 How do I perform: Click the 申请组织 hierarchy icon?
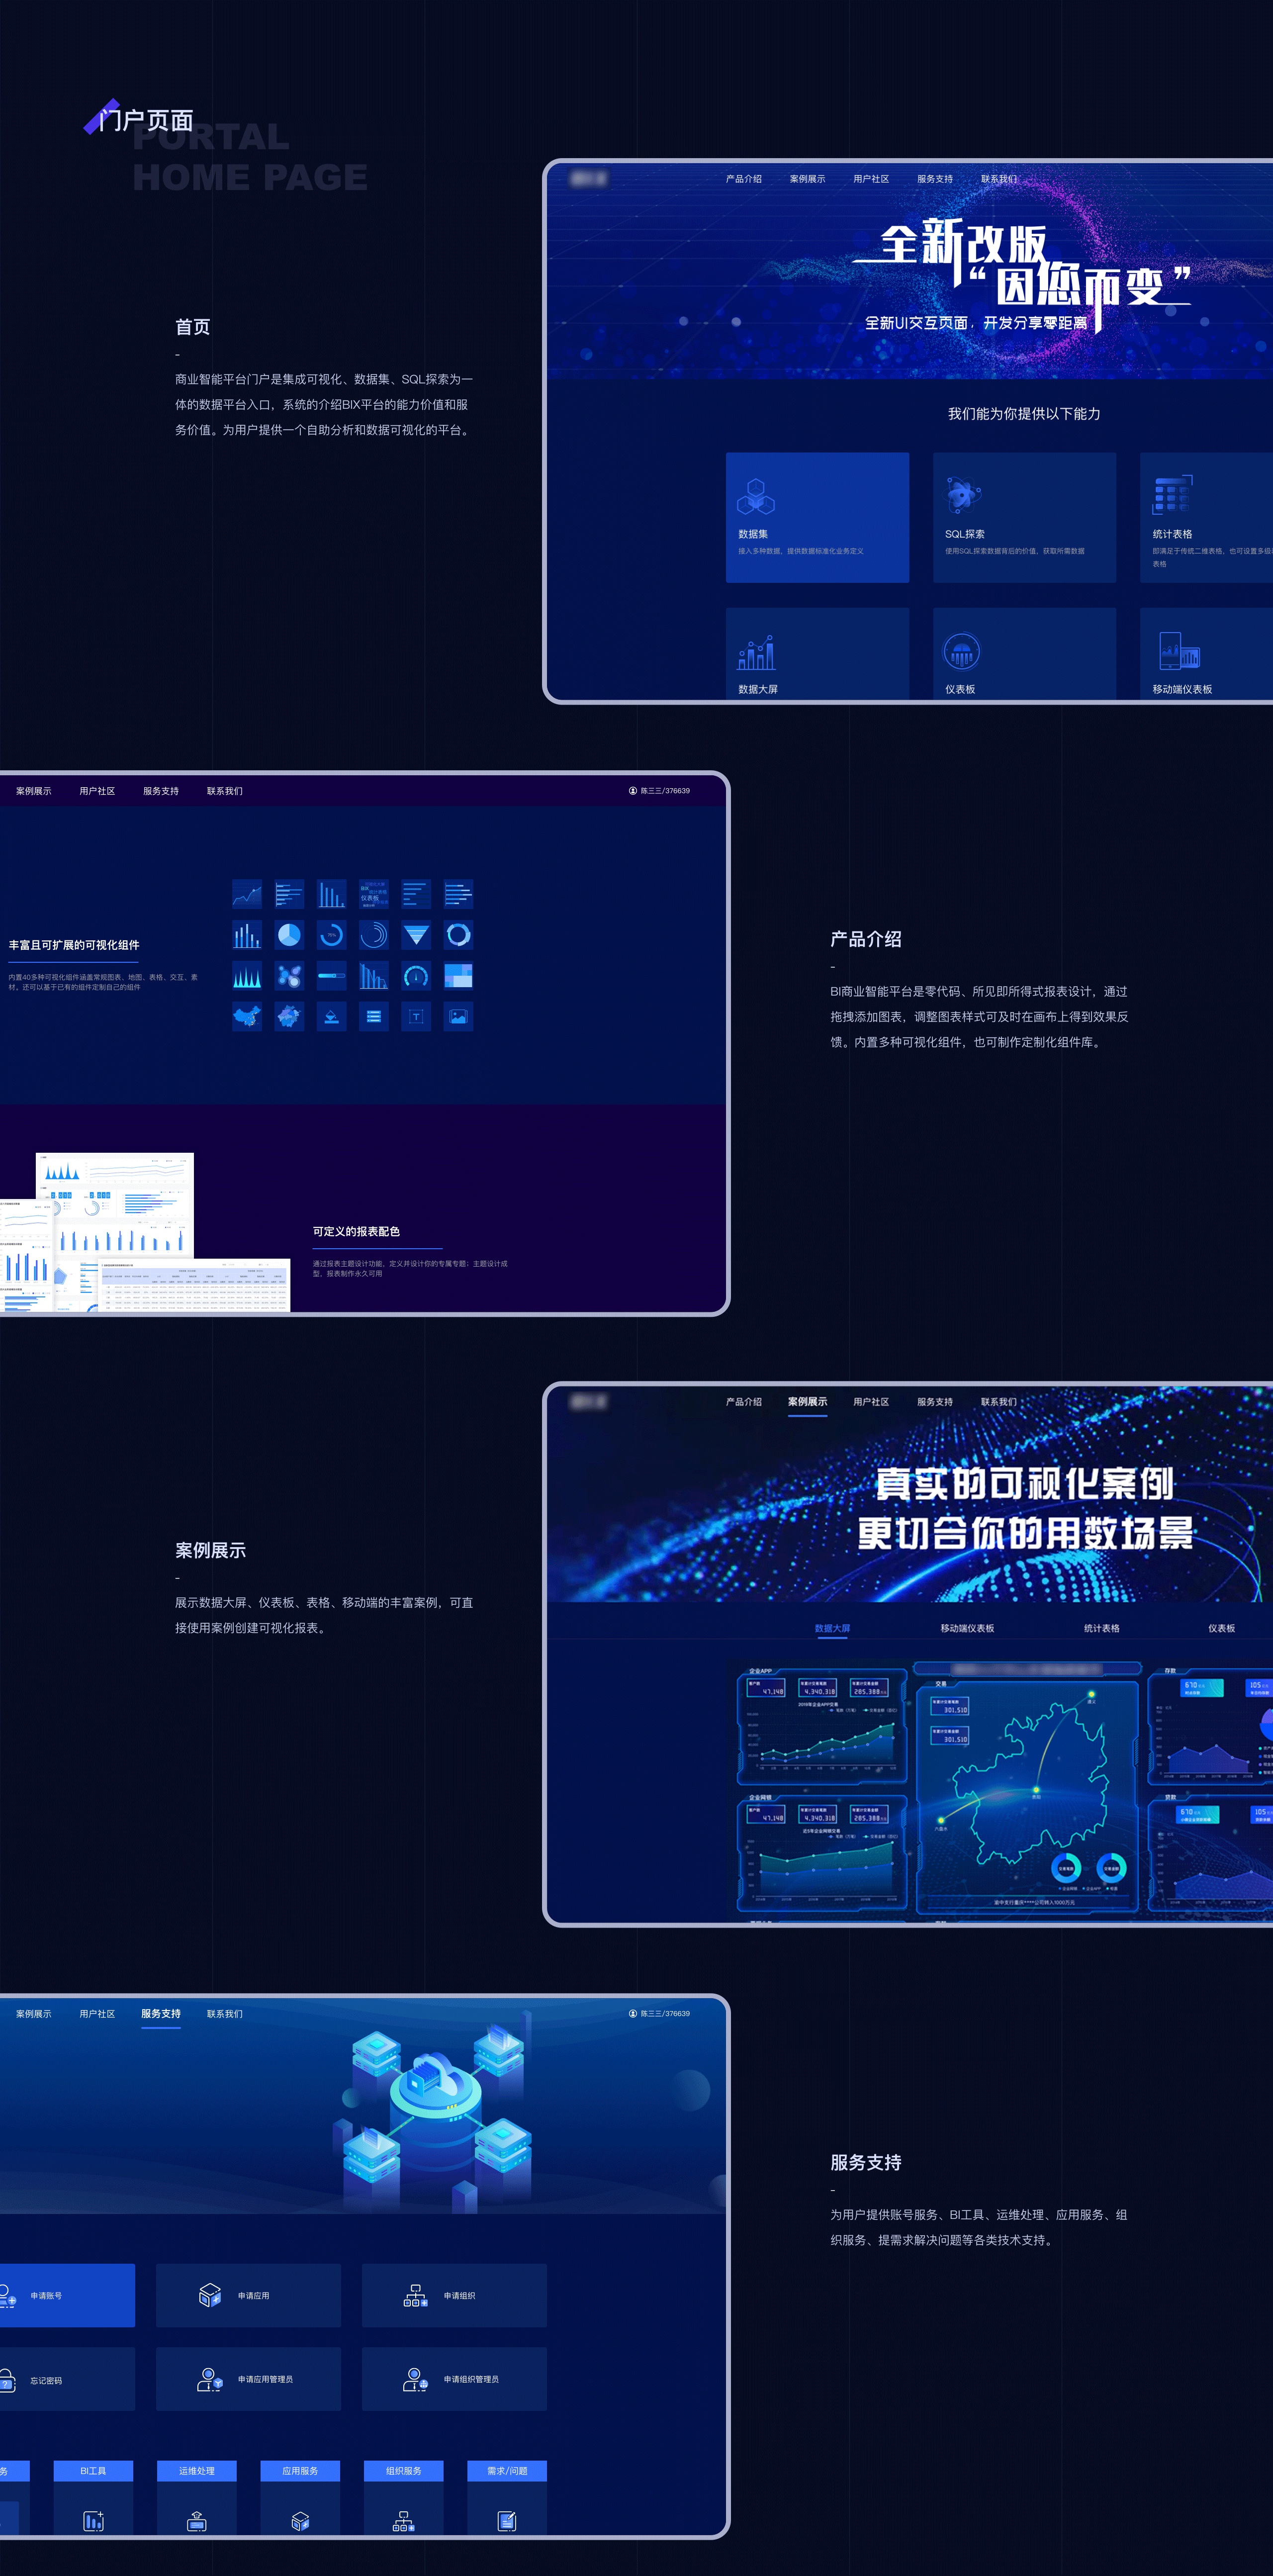click(415, 2295)
